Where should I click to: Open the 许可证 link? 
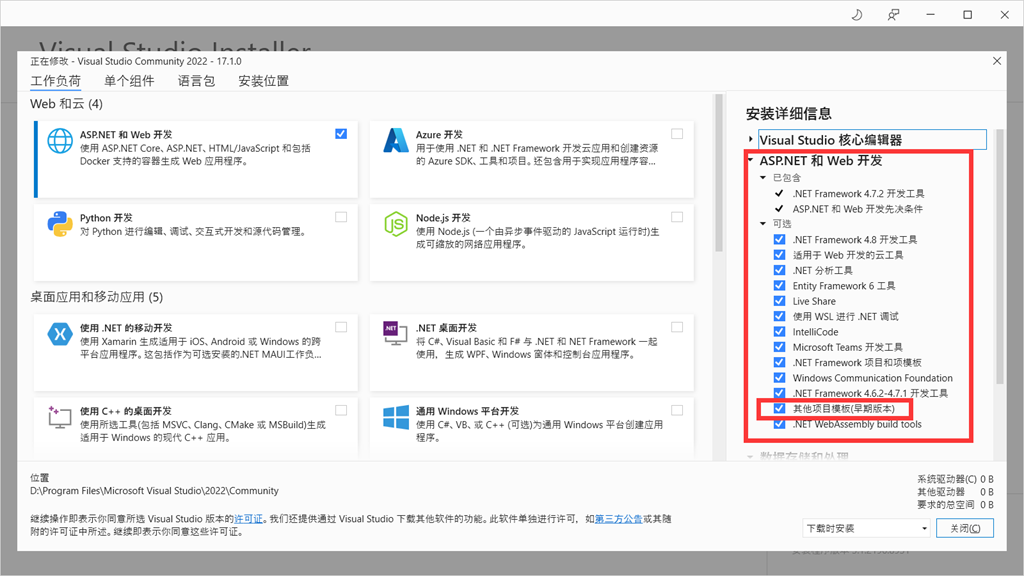pos(248,519)
